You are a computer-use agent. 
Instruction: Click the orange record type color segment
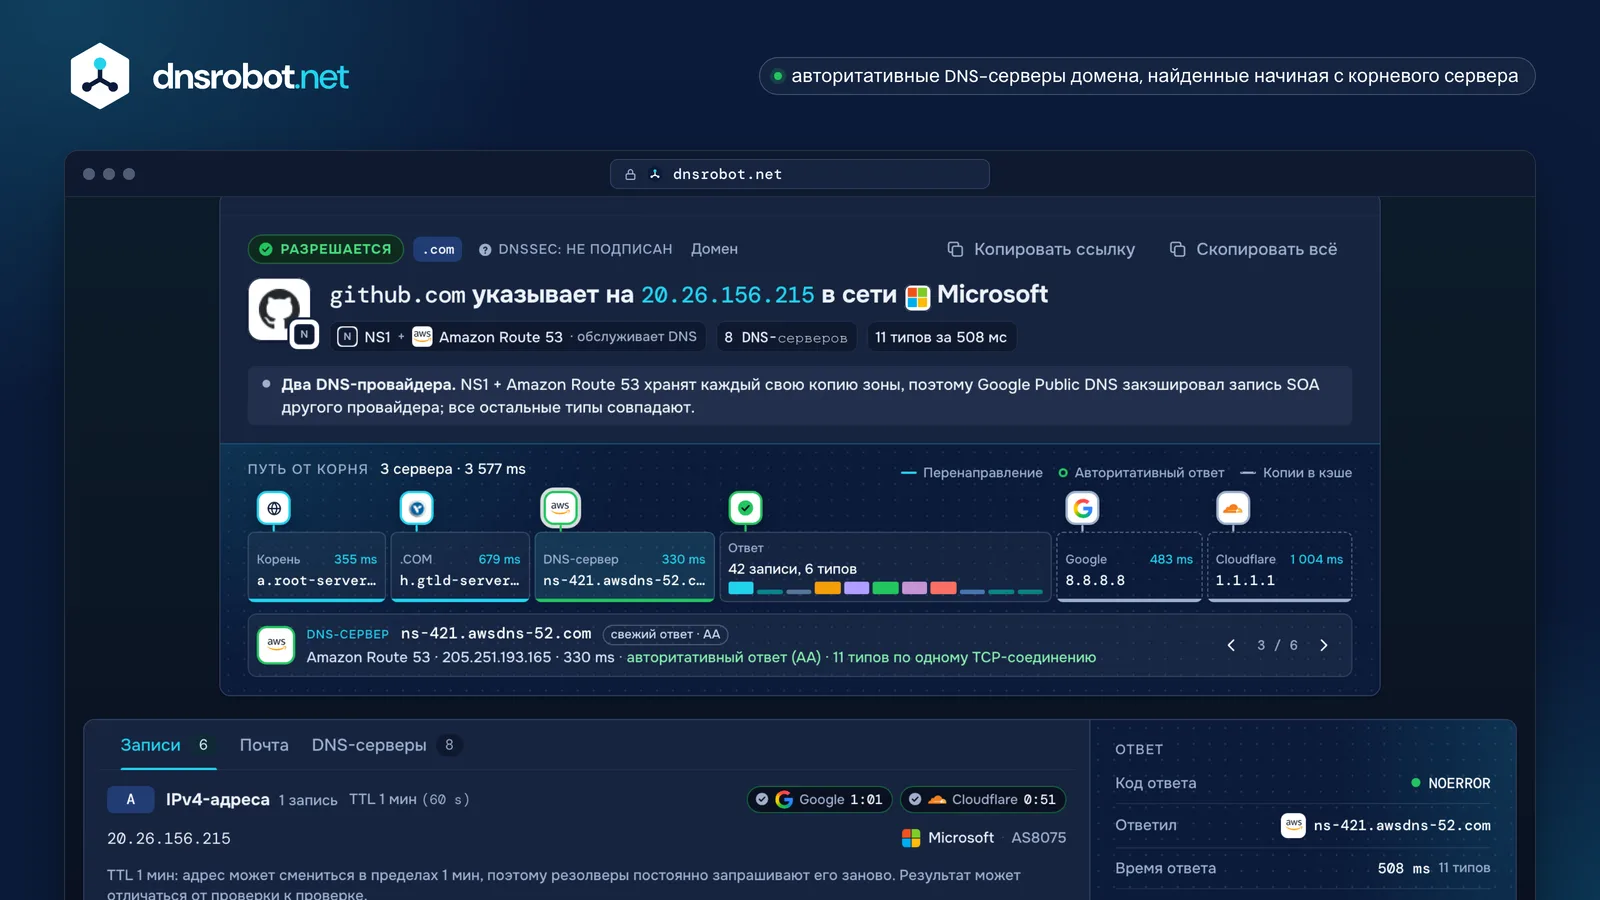point(827,588)
